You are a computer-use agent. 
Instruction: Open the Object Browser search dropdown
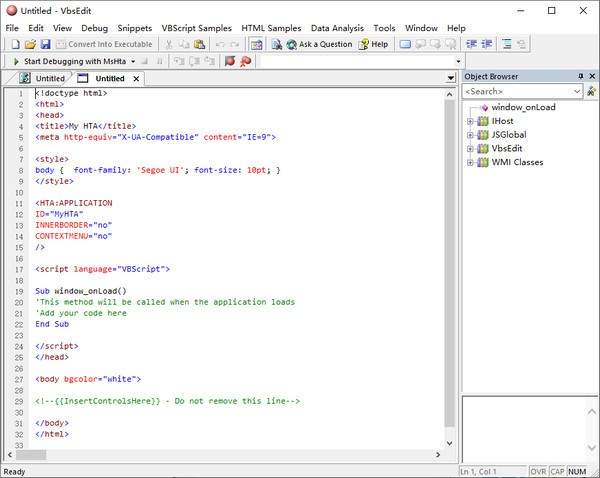(577, 91)
